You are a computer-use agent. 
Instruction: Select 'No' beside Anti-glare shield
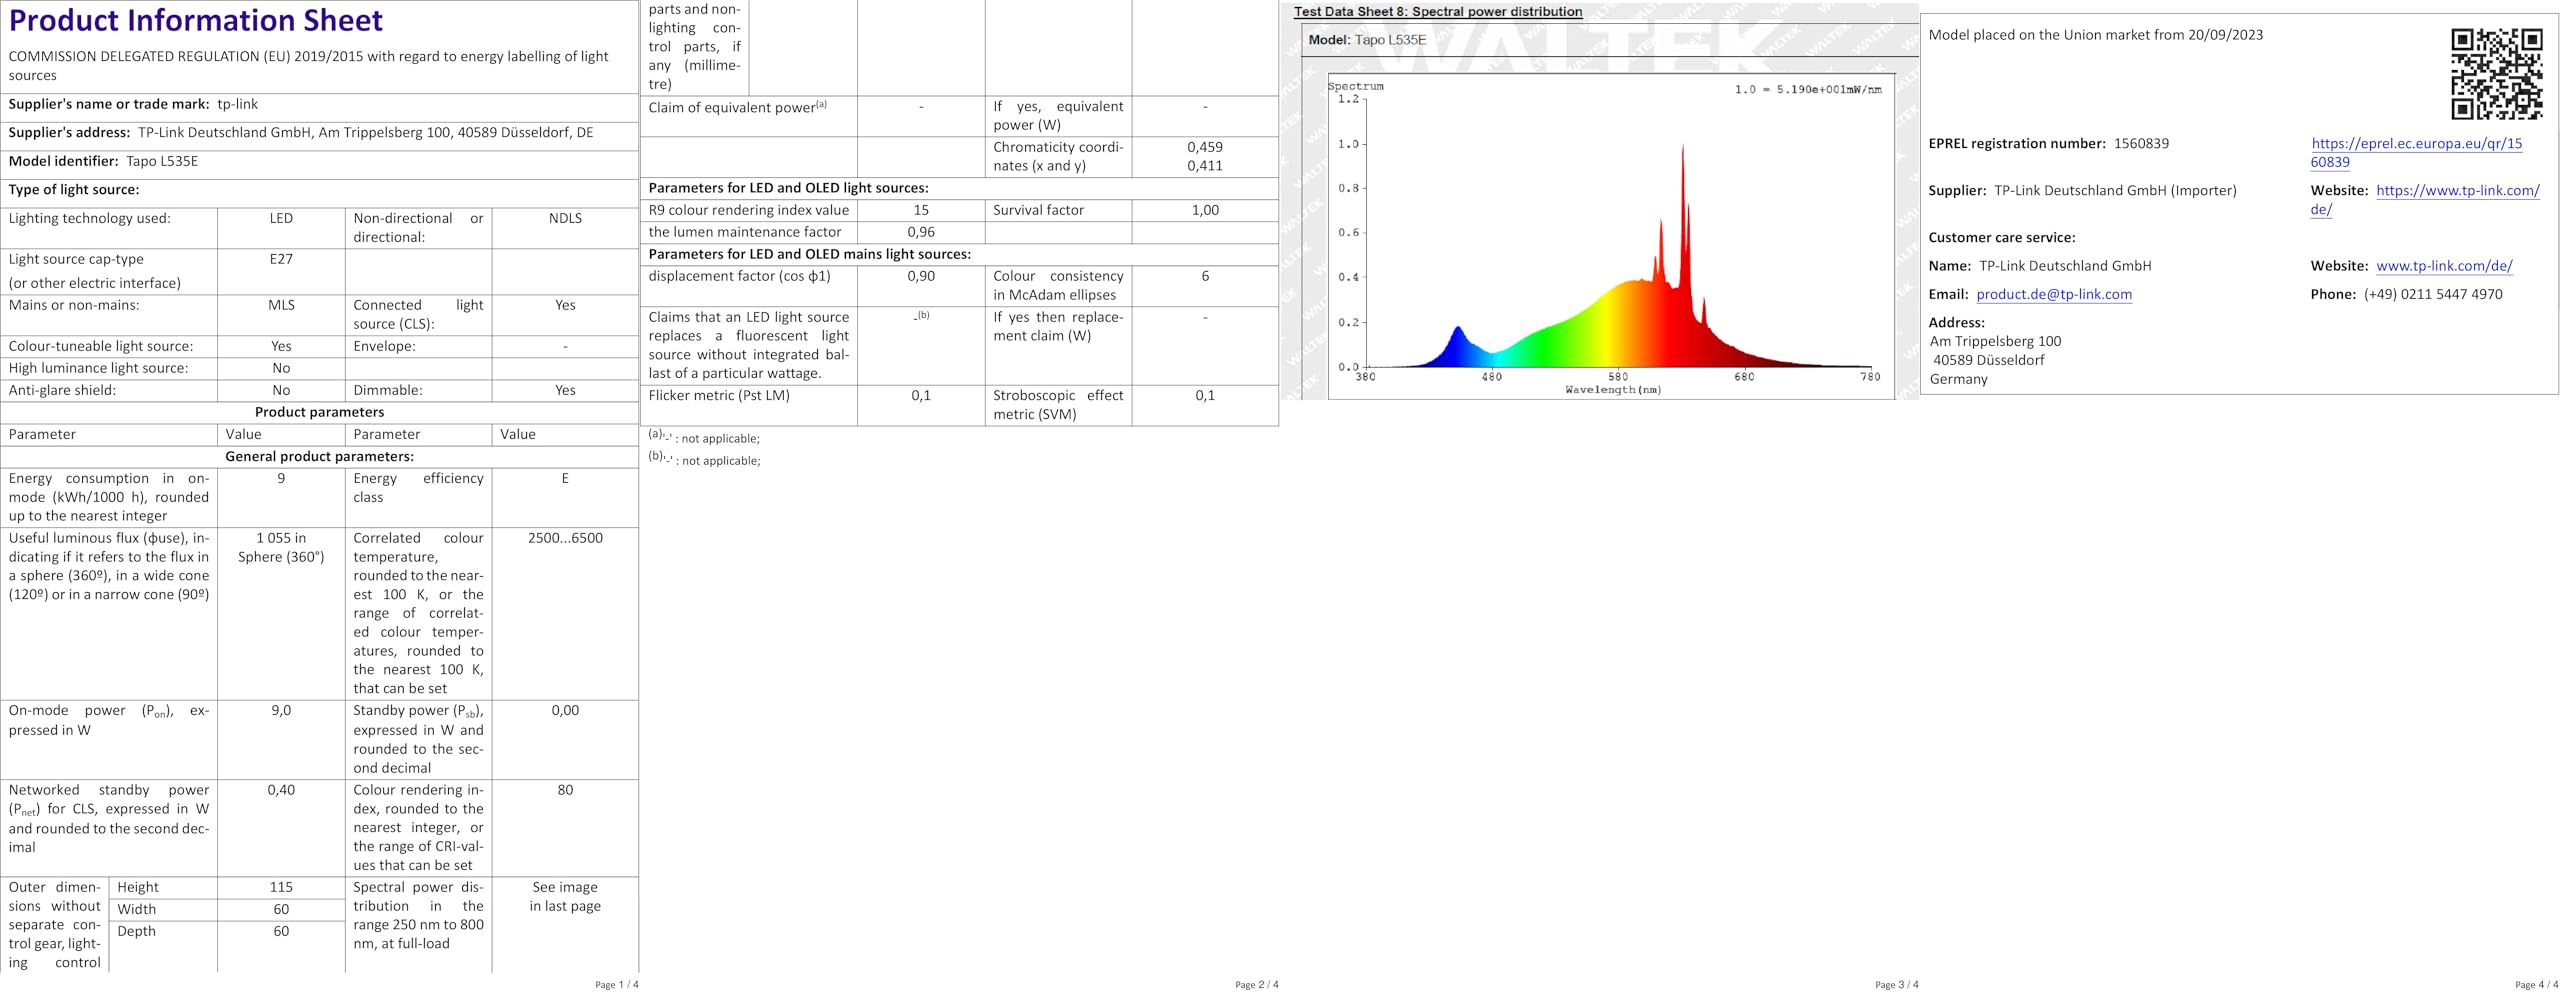(281, 390)
